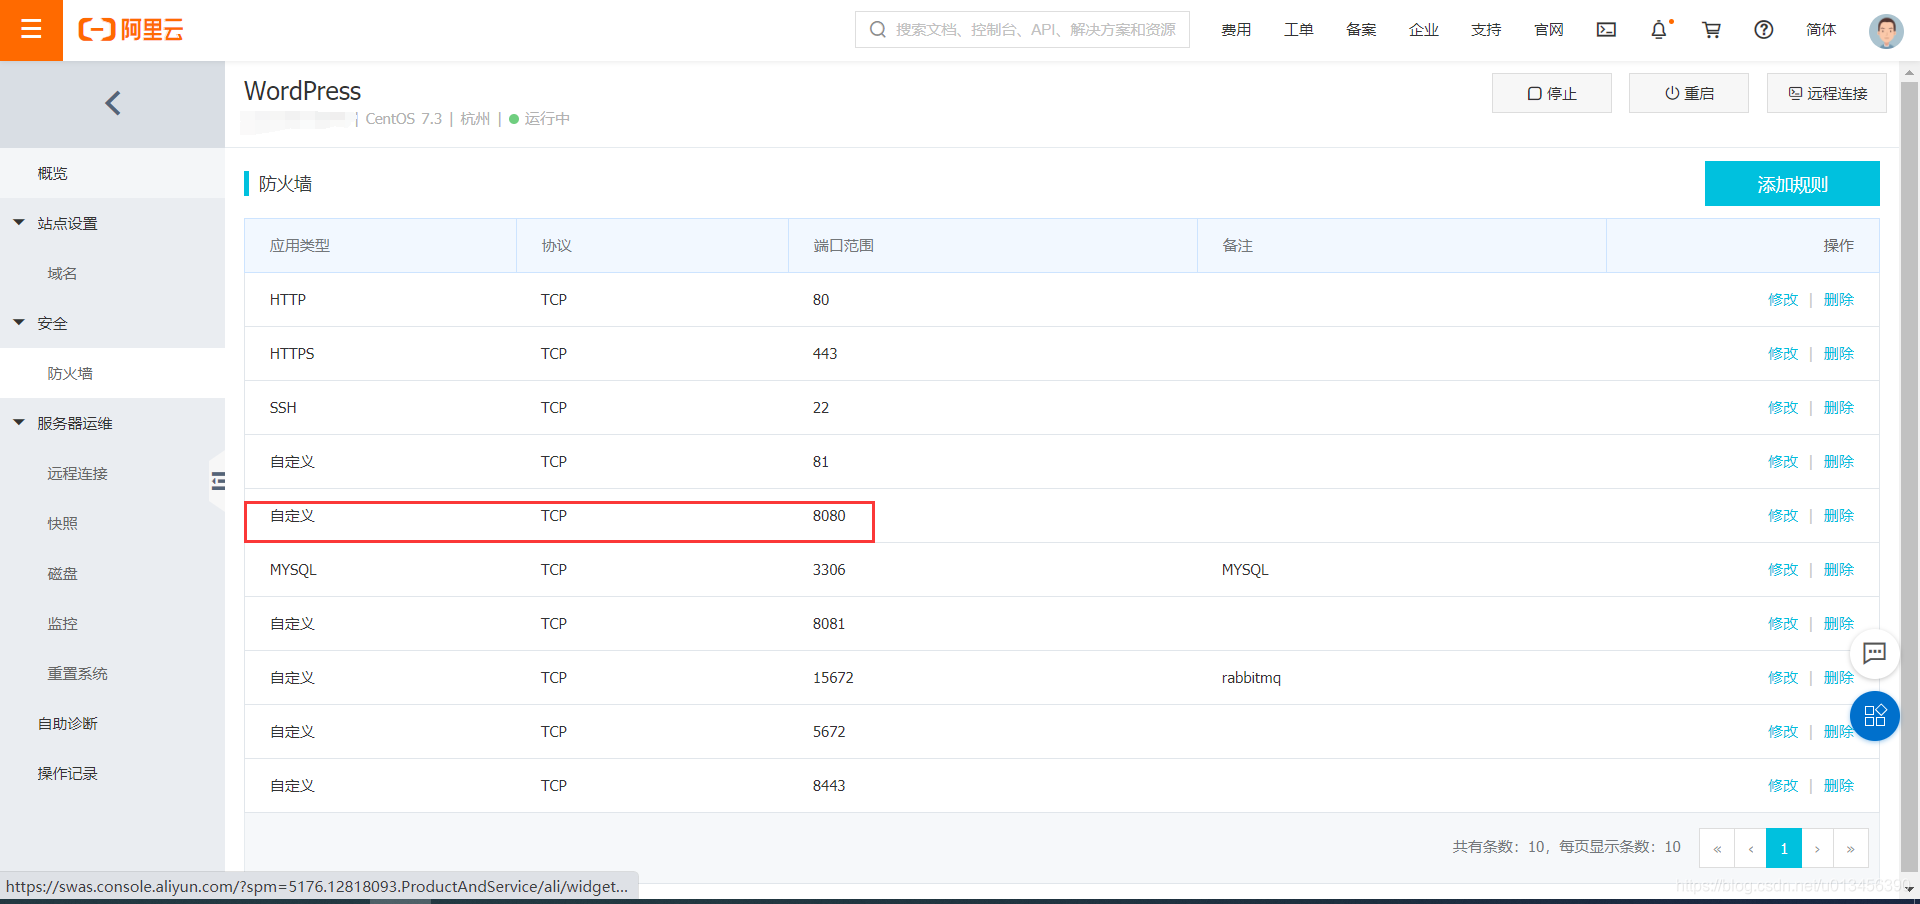Open 磁盘 in the sidebar

[112, 573]
